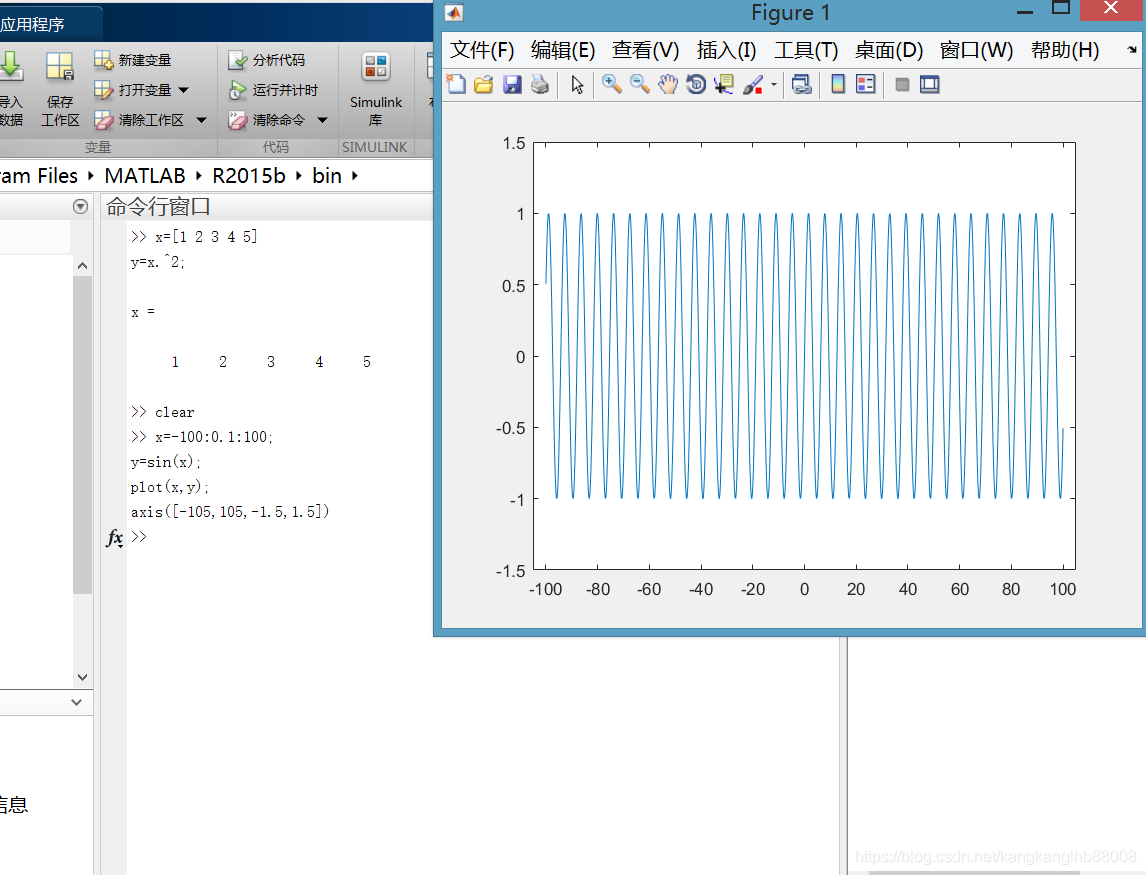This screenshot has width=1146, height=875.
Task: Click the Figure 1 toolbar overflow arrow
Action: pyautogui.click(x=1131, y=50)
